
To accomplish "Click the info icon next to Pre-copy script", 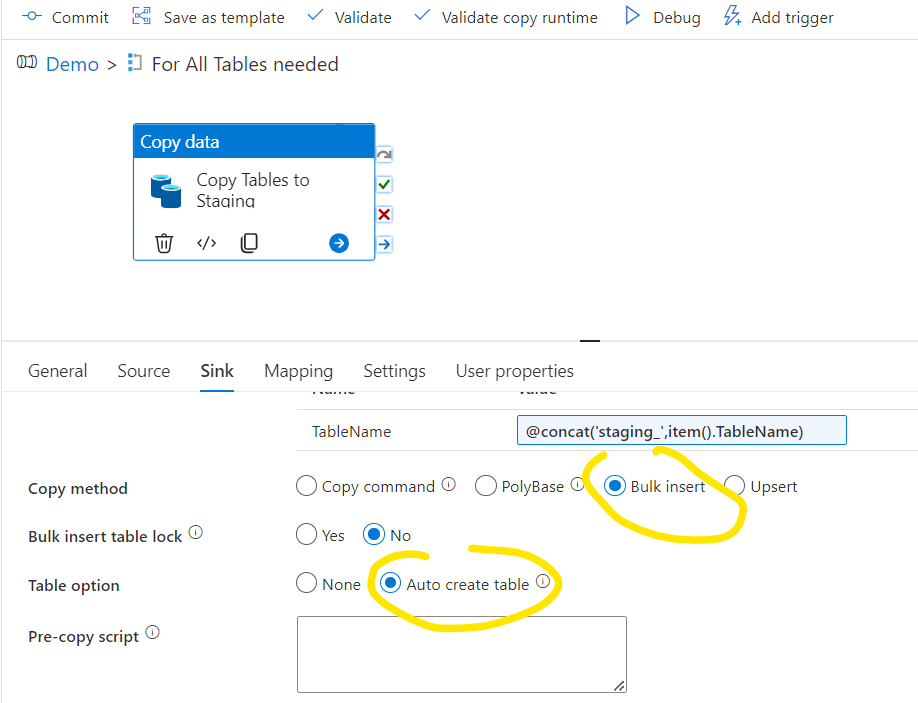I will [152, 633].
